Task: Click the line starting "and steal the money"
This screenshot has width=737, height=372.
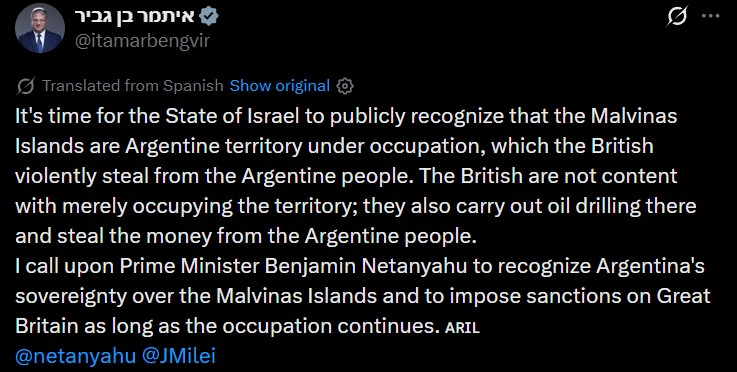Action: click(246, 236)
